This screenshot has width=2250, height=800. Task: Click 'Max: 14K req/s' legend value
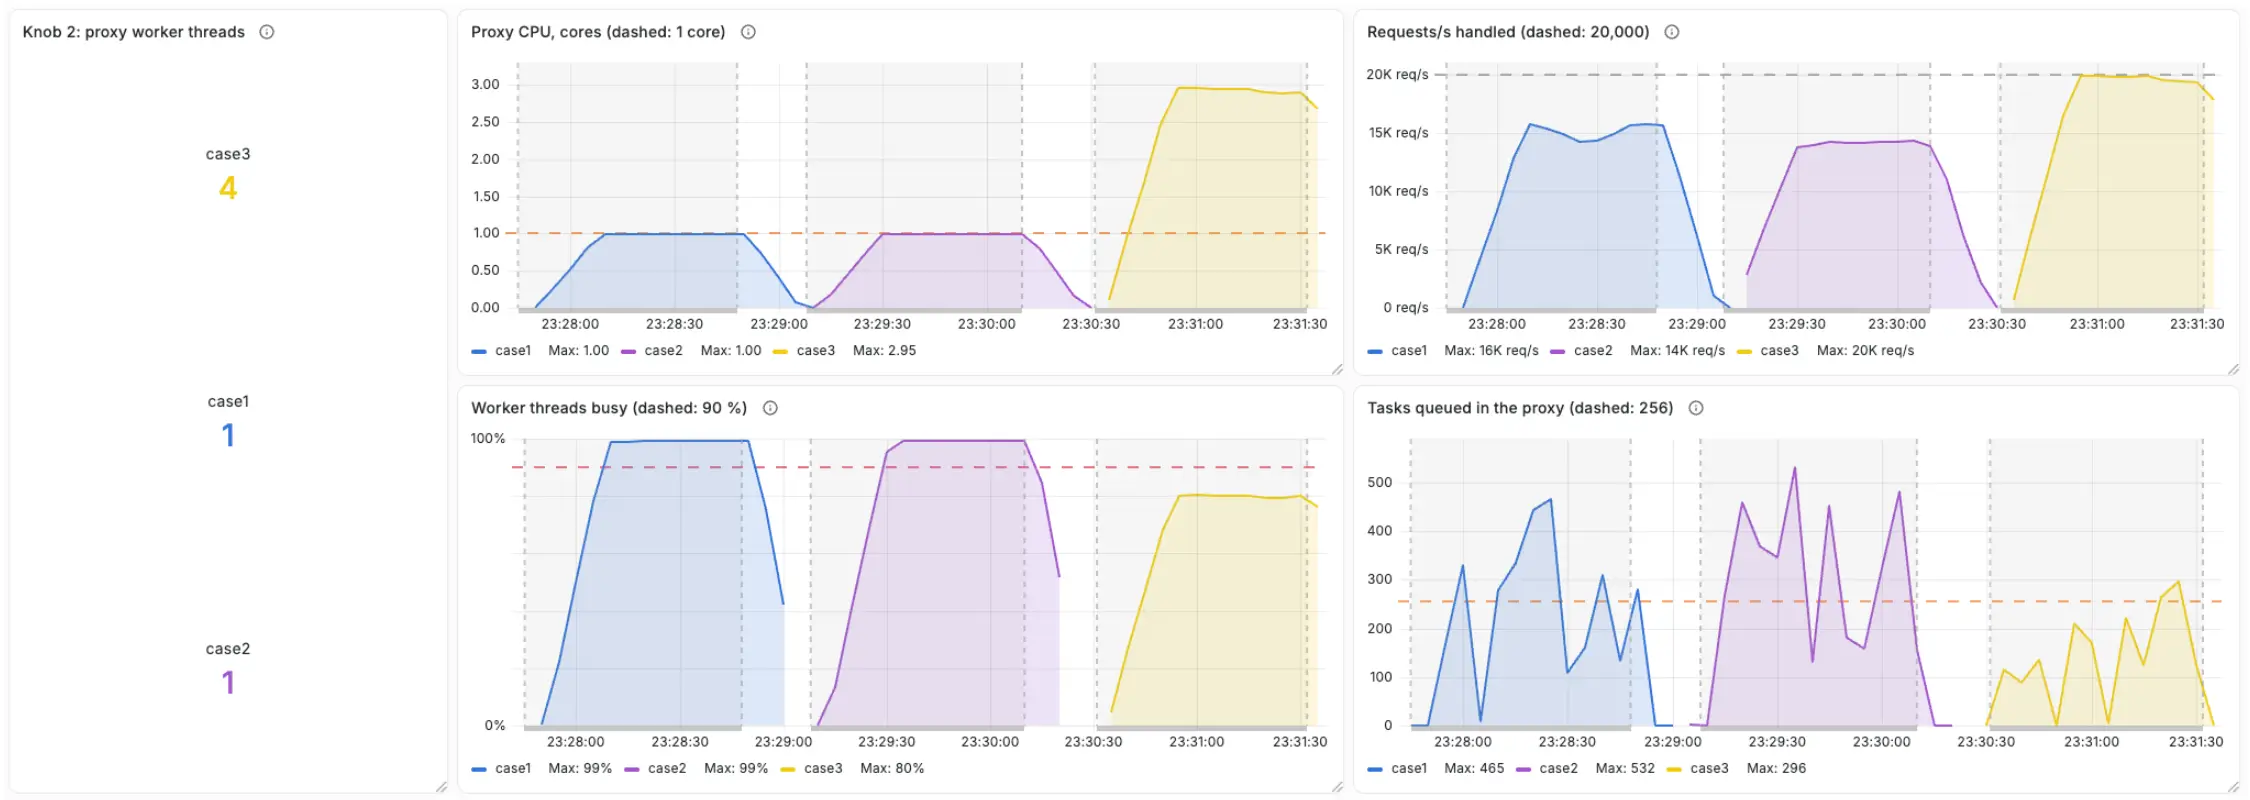click(1678, 351)
